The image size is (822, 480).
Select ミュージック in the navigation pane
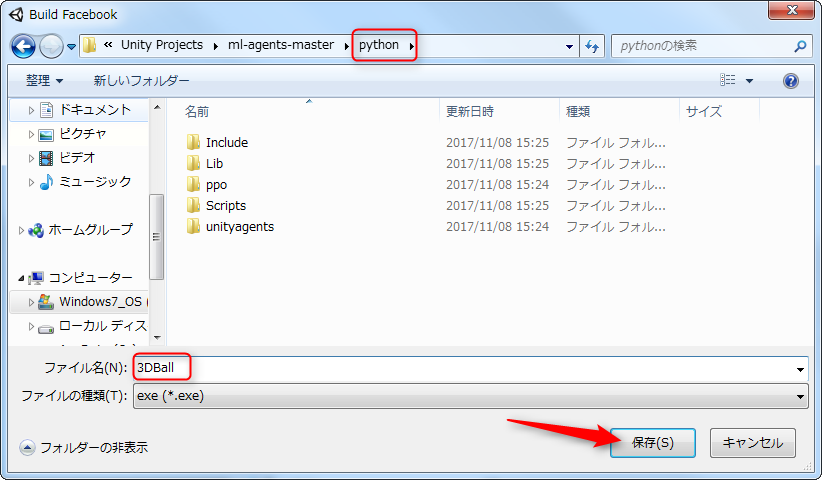point(95,182)
